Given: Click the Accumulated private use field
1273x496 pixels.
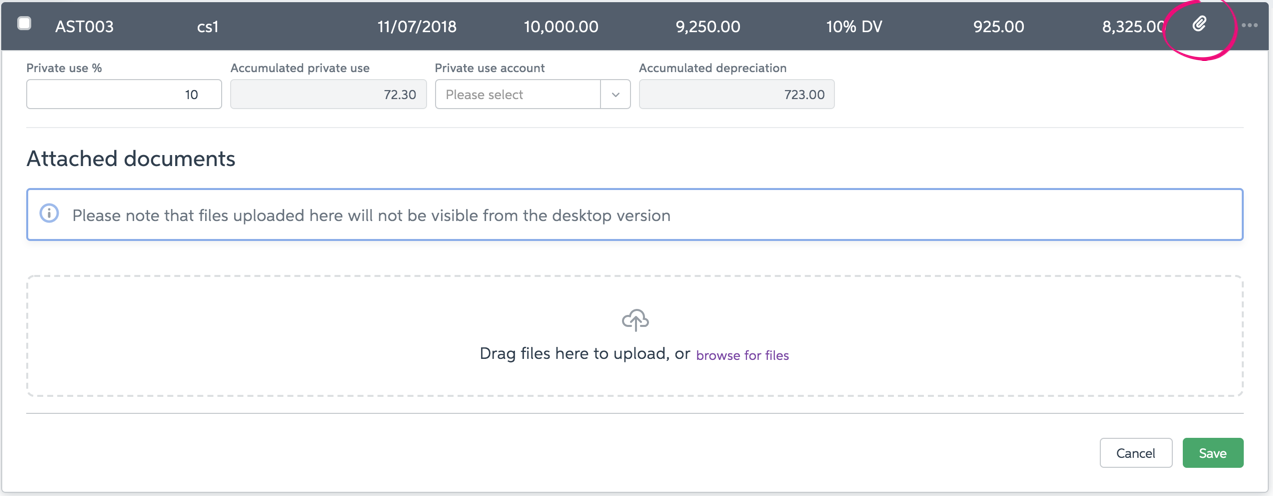Looking at the screenshot, I should pyautogui.click(x=328, y=95).
